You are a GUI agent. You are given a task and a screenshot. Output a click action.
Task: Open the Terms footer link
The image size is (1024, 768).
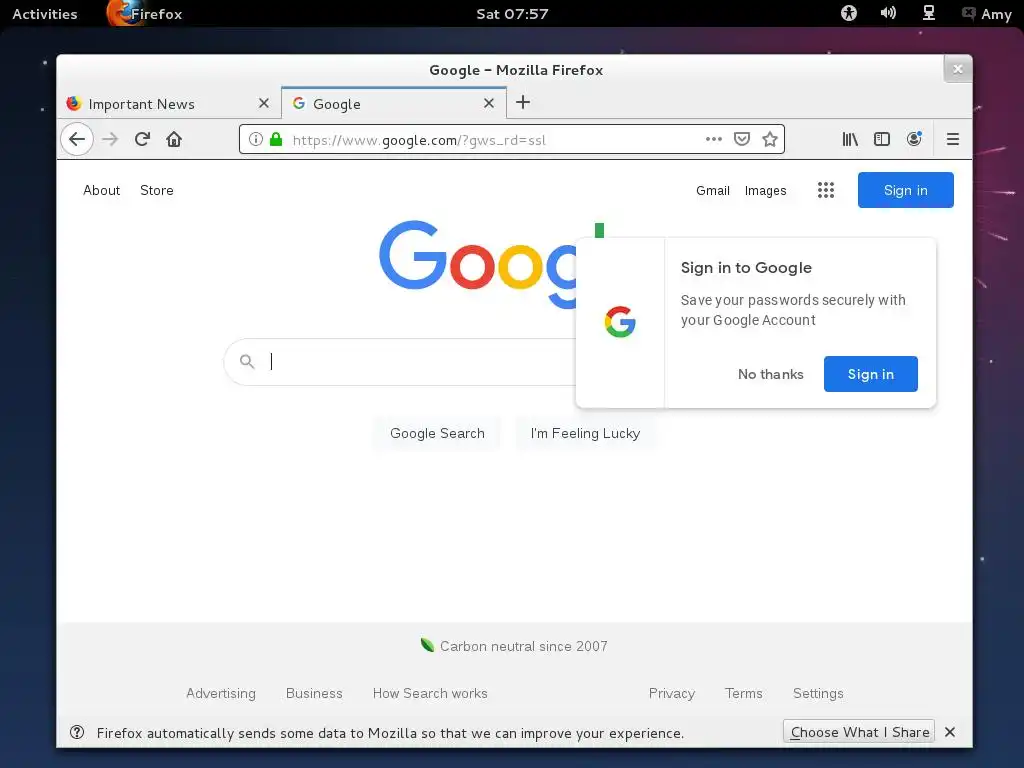tap(743, 694)
